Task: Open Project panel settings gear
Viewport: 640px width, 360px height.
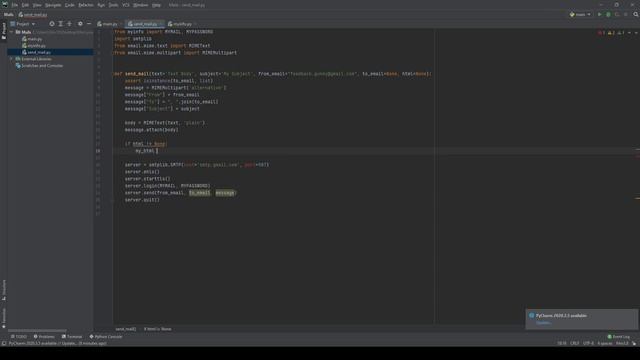Action: [x=80, y=24]
